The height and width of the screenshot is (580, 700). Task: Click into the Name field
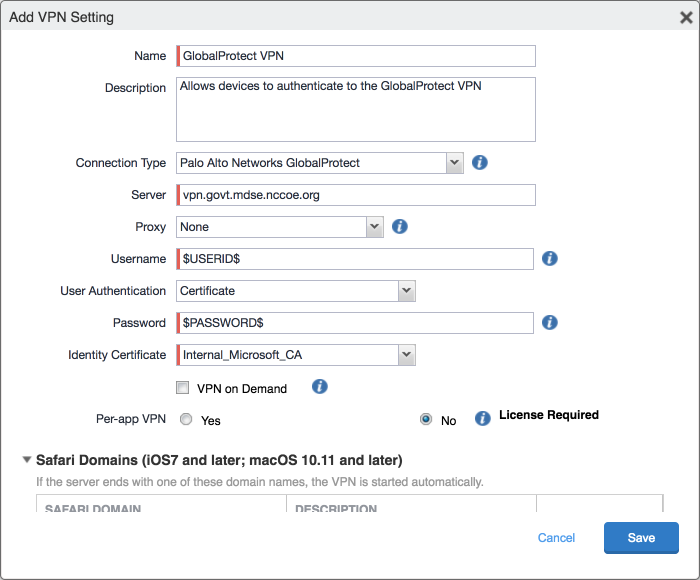[x=356, y=56]
